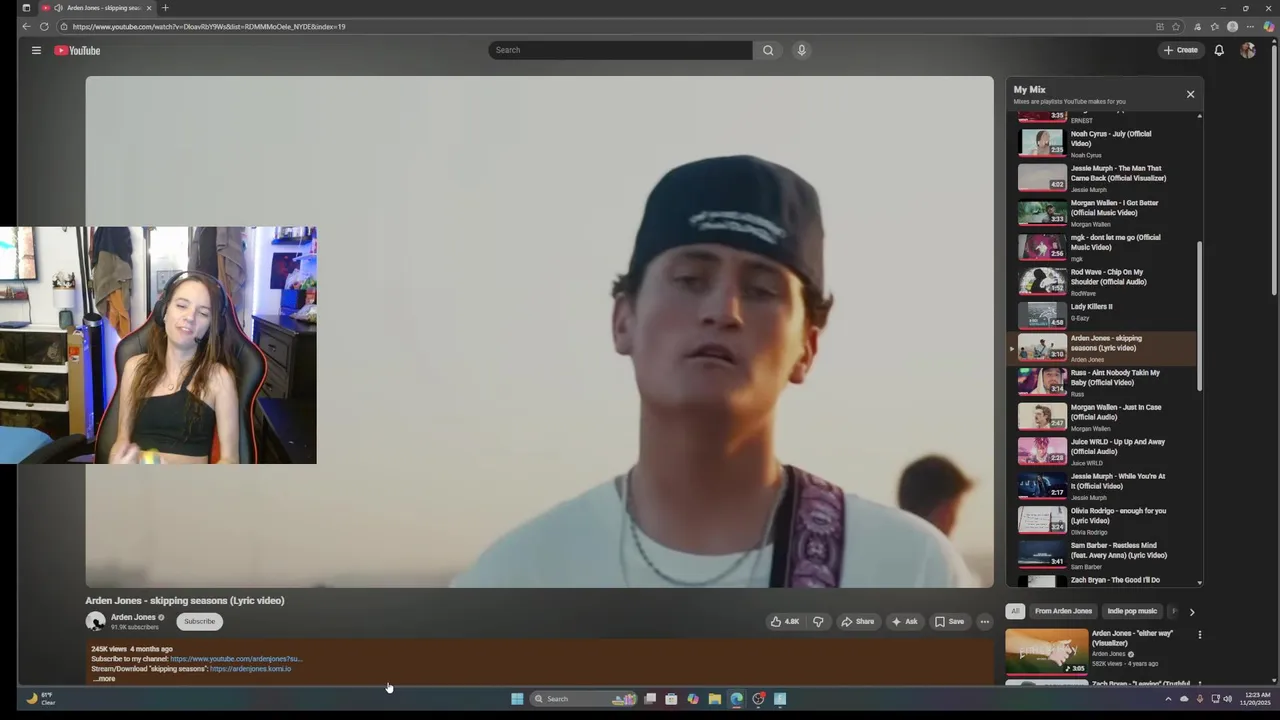The height and width of the screenshot is (720, 1280).
Task: Like the video (4.8K)
Action: (x=785, y=621)
